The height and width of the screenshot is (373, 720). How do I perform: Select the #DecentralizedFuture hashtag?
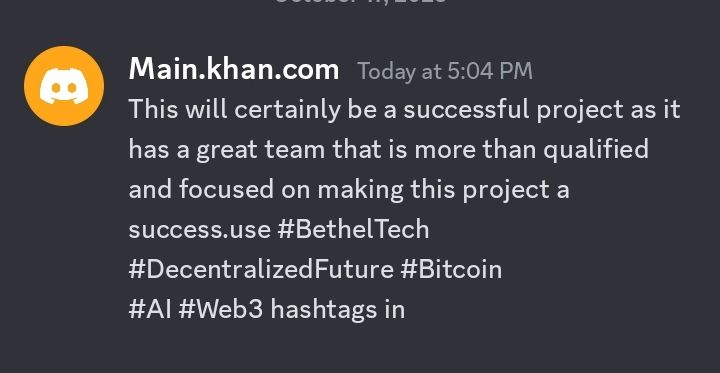coord(261,269)
